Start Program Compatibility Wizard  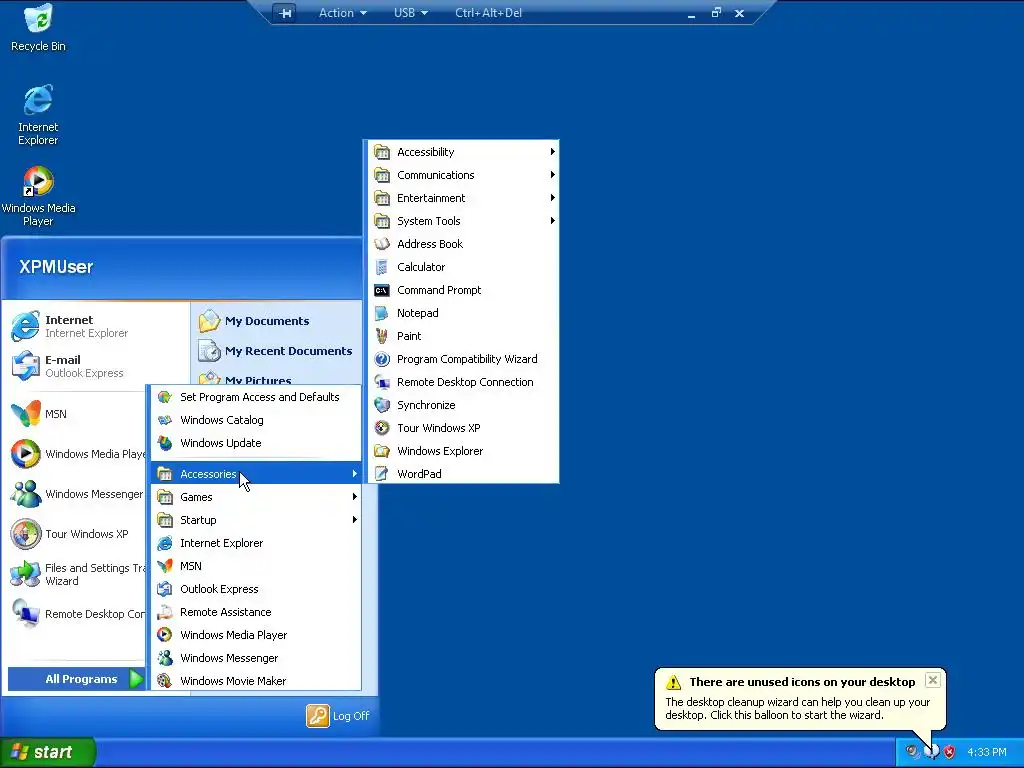click(x=462, y=359)
